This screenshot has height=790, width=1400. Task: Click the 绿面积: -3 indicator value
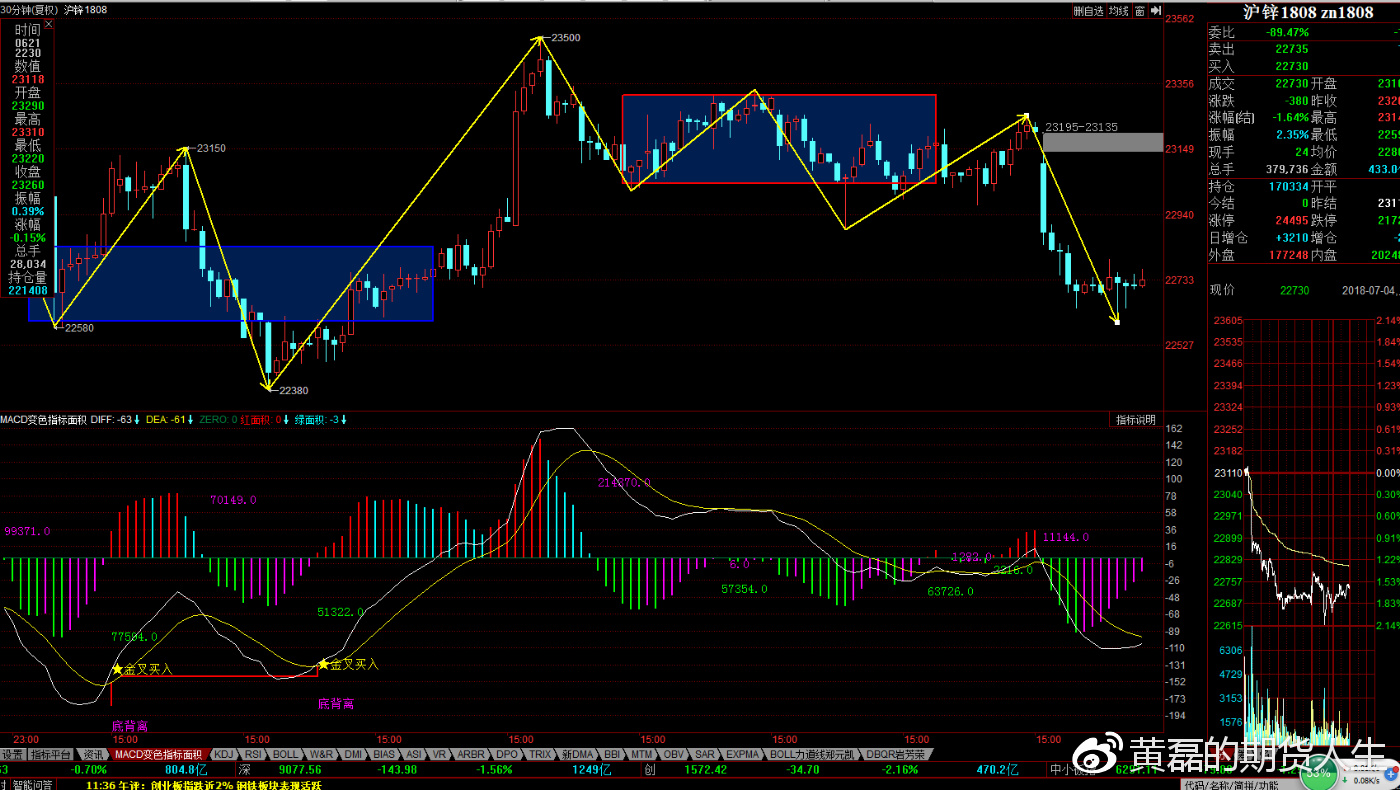pos(320,419)
